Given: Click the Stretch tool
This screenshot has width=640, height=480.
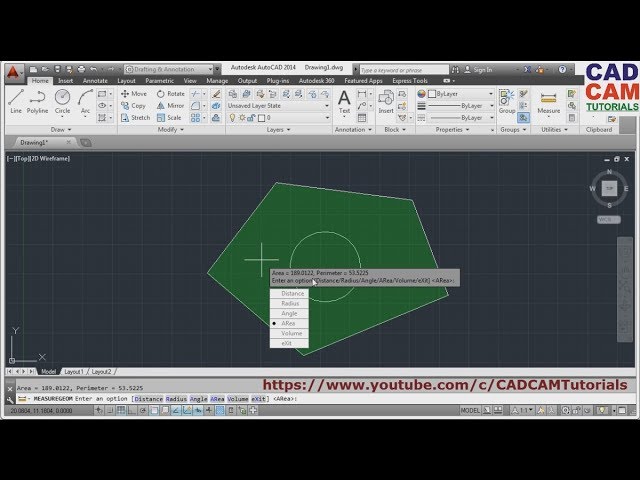Looking at the screenshot, I should (x=136, y=118).
